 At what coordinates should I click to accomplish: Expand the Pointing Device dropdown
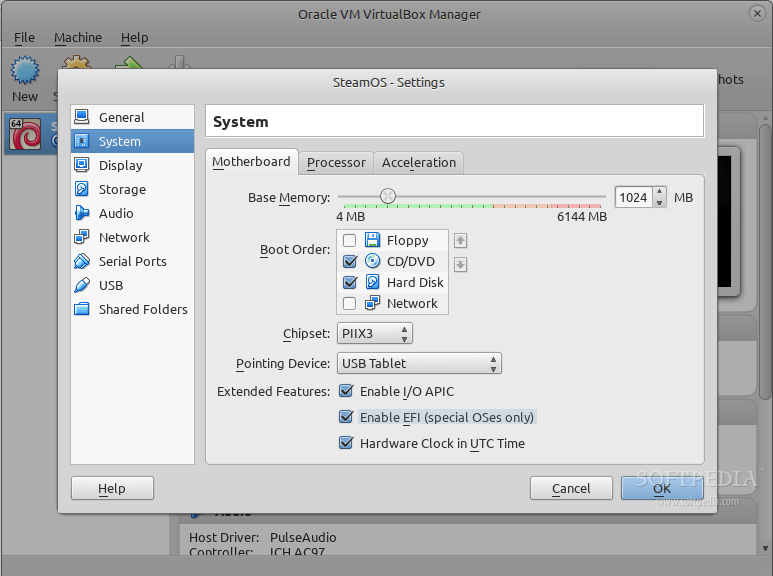[x=419, y=363]
